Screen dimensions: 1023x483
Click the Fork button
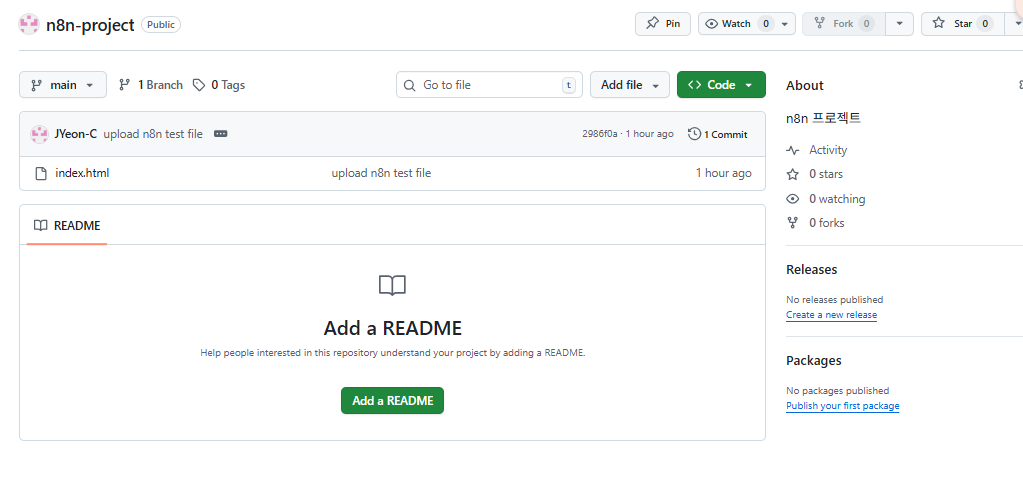point(844,23)
